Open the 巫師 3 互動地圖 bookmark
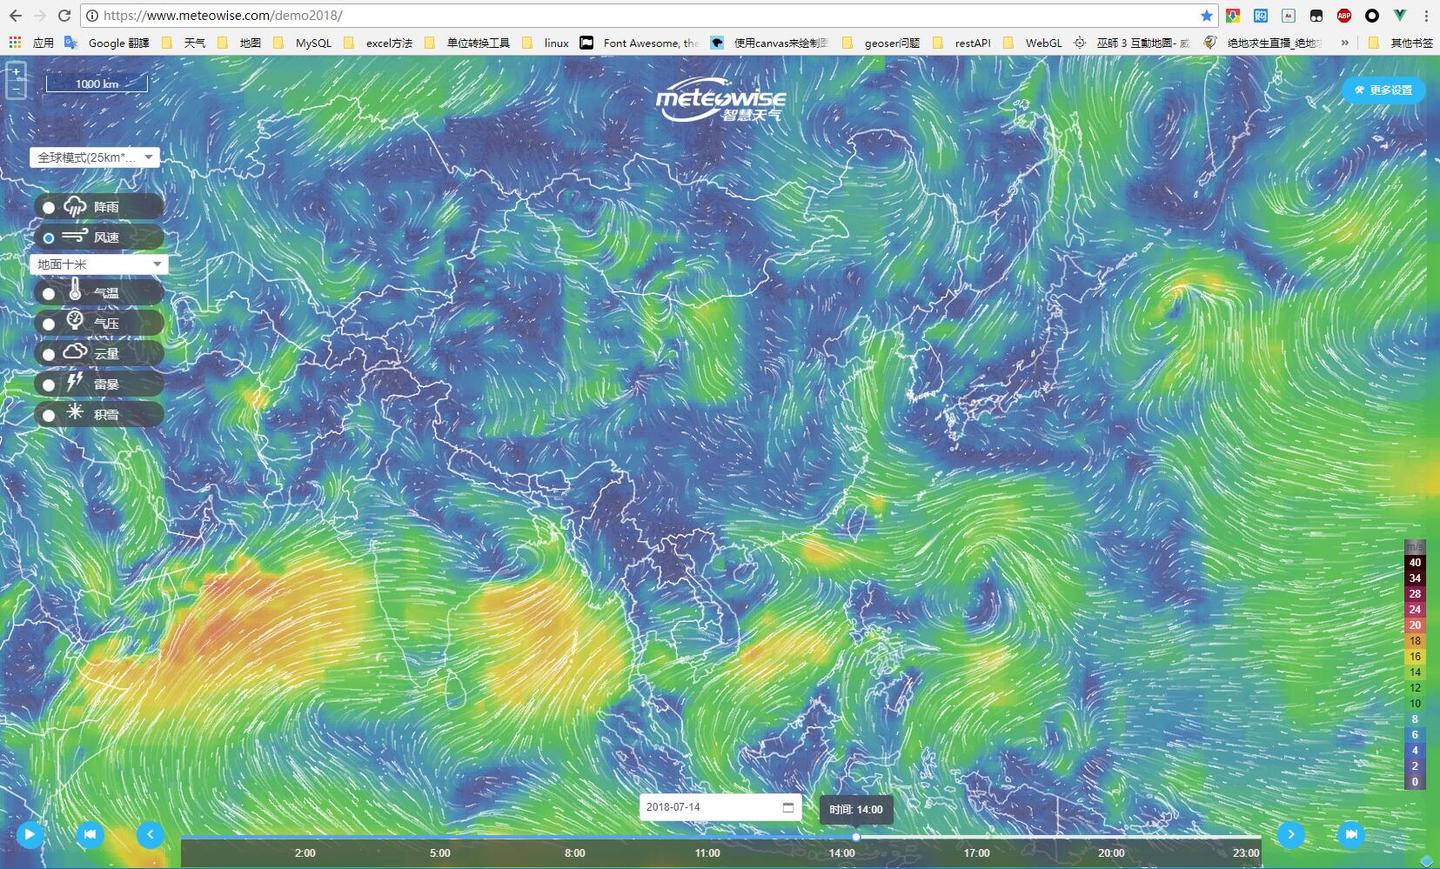1440x869 pixels. 1132,43
